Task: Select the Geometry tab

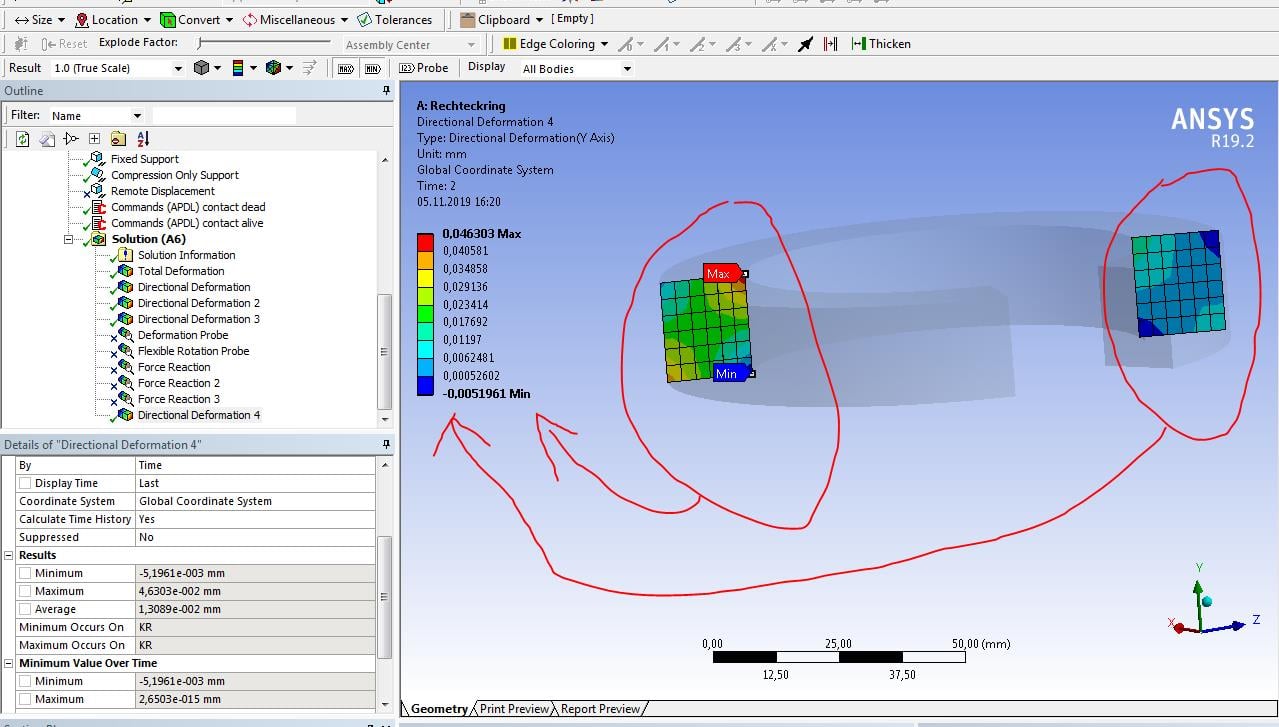Action: (x=438, y=709)
